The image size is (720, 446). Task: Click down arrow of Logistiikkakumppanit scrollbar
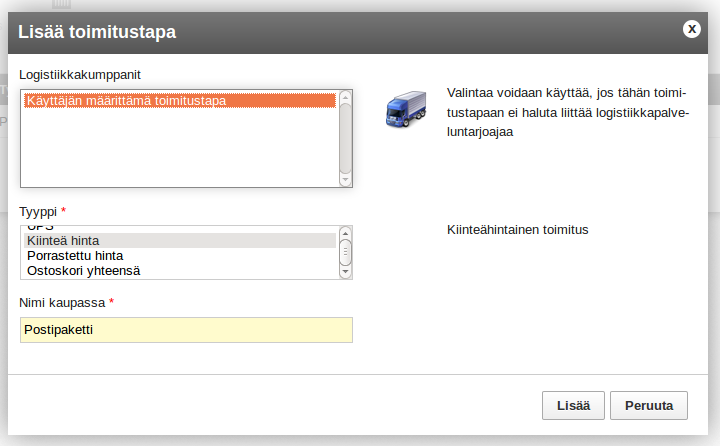[x=345, y=180]
